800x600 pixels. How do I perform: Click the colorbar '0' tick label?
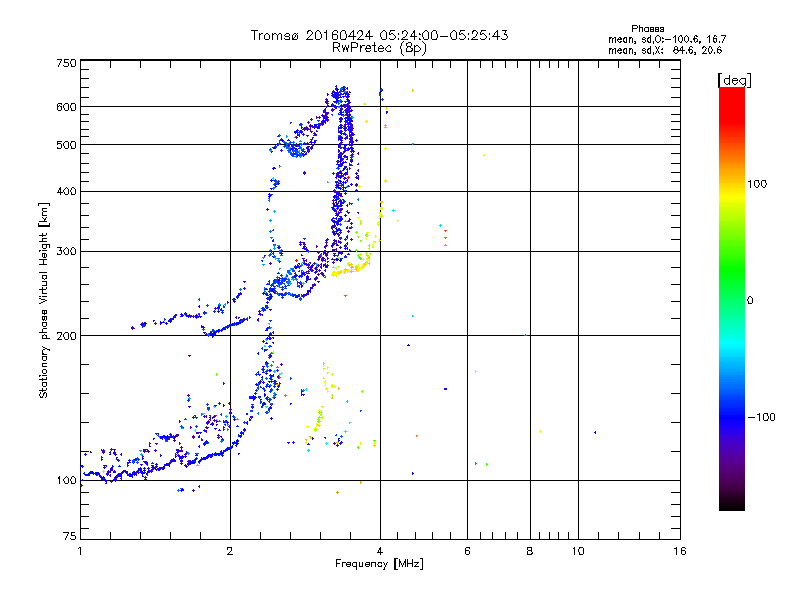coord(750,301)
